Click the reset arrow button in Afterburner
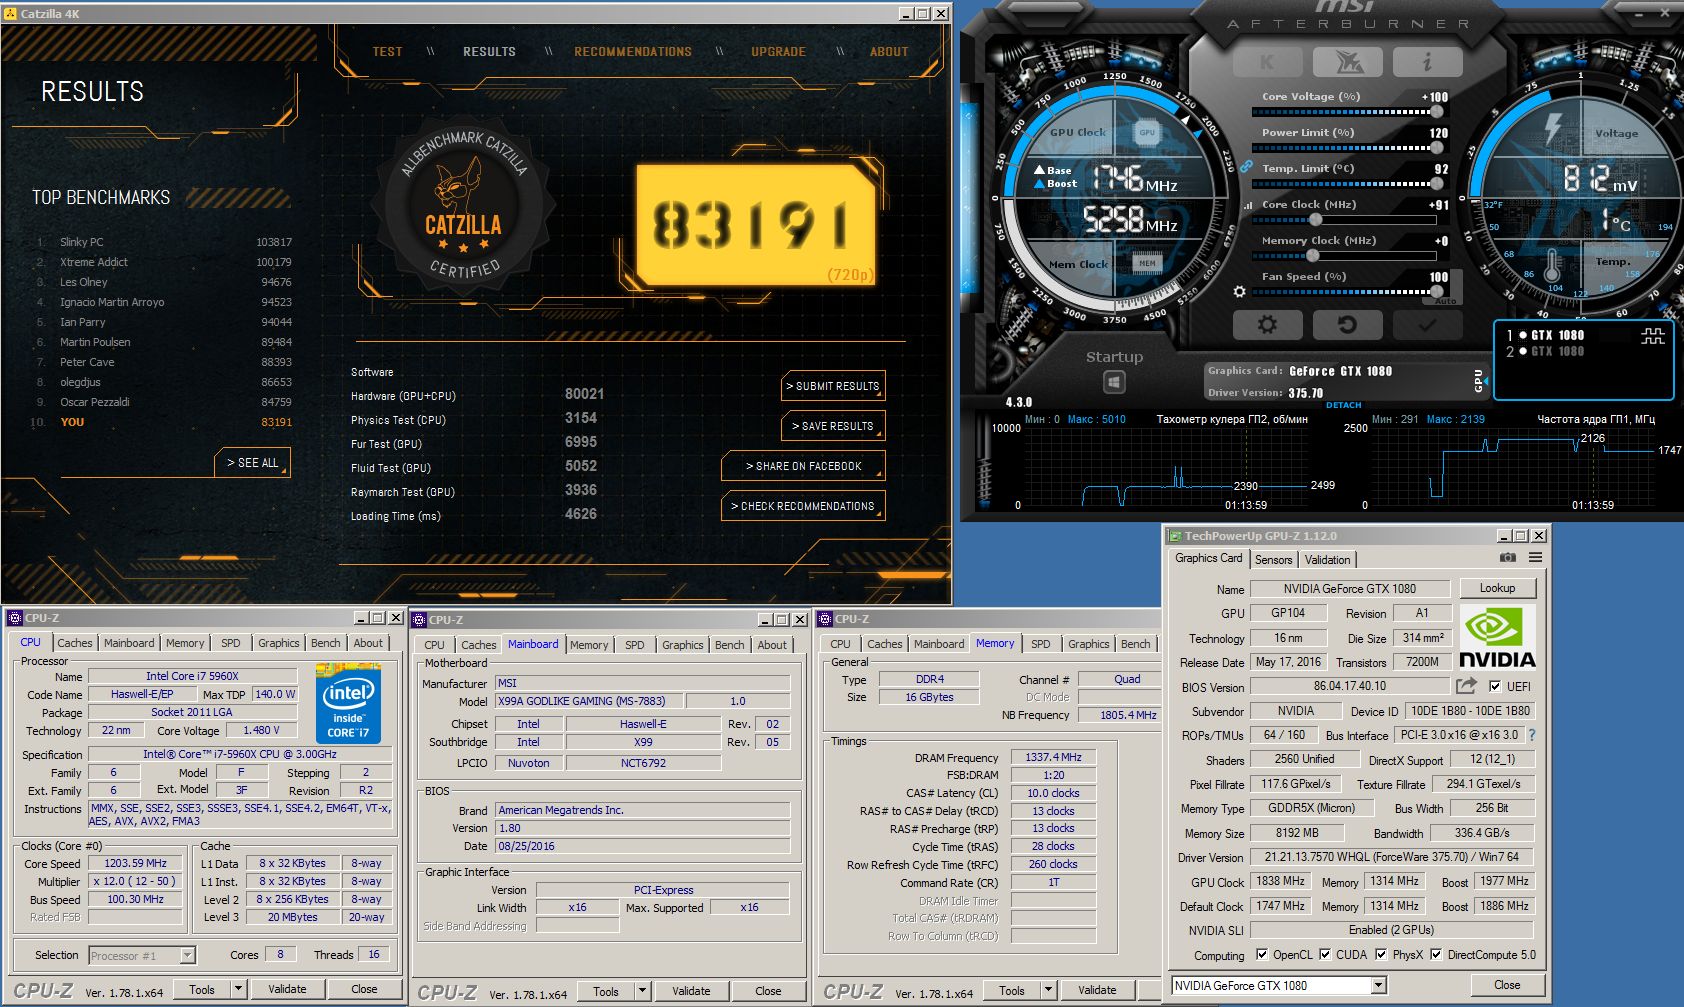1684x1007 pixels. [x=1347, y=325]
